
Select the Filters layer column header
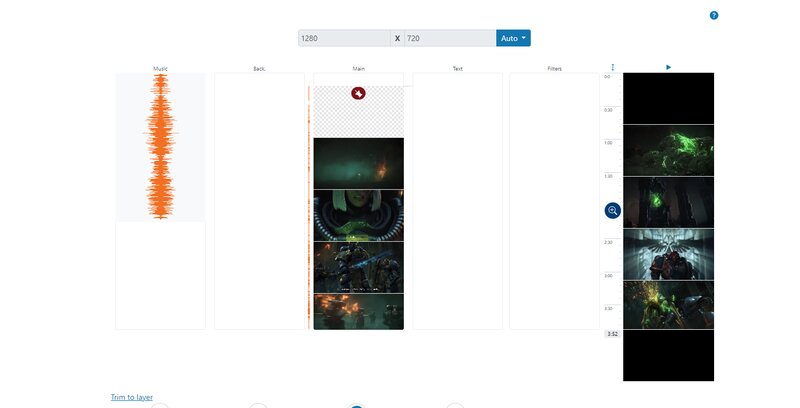pyautogui.click(x=555, y=68)
